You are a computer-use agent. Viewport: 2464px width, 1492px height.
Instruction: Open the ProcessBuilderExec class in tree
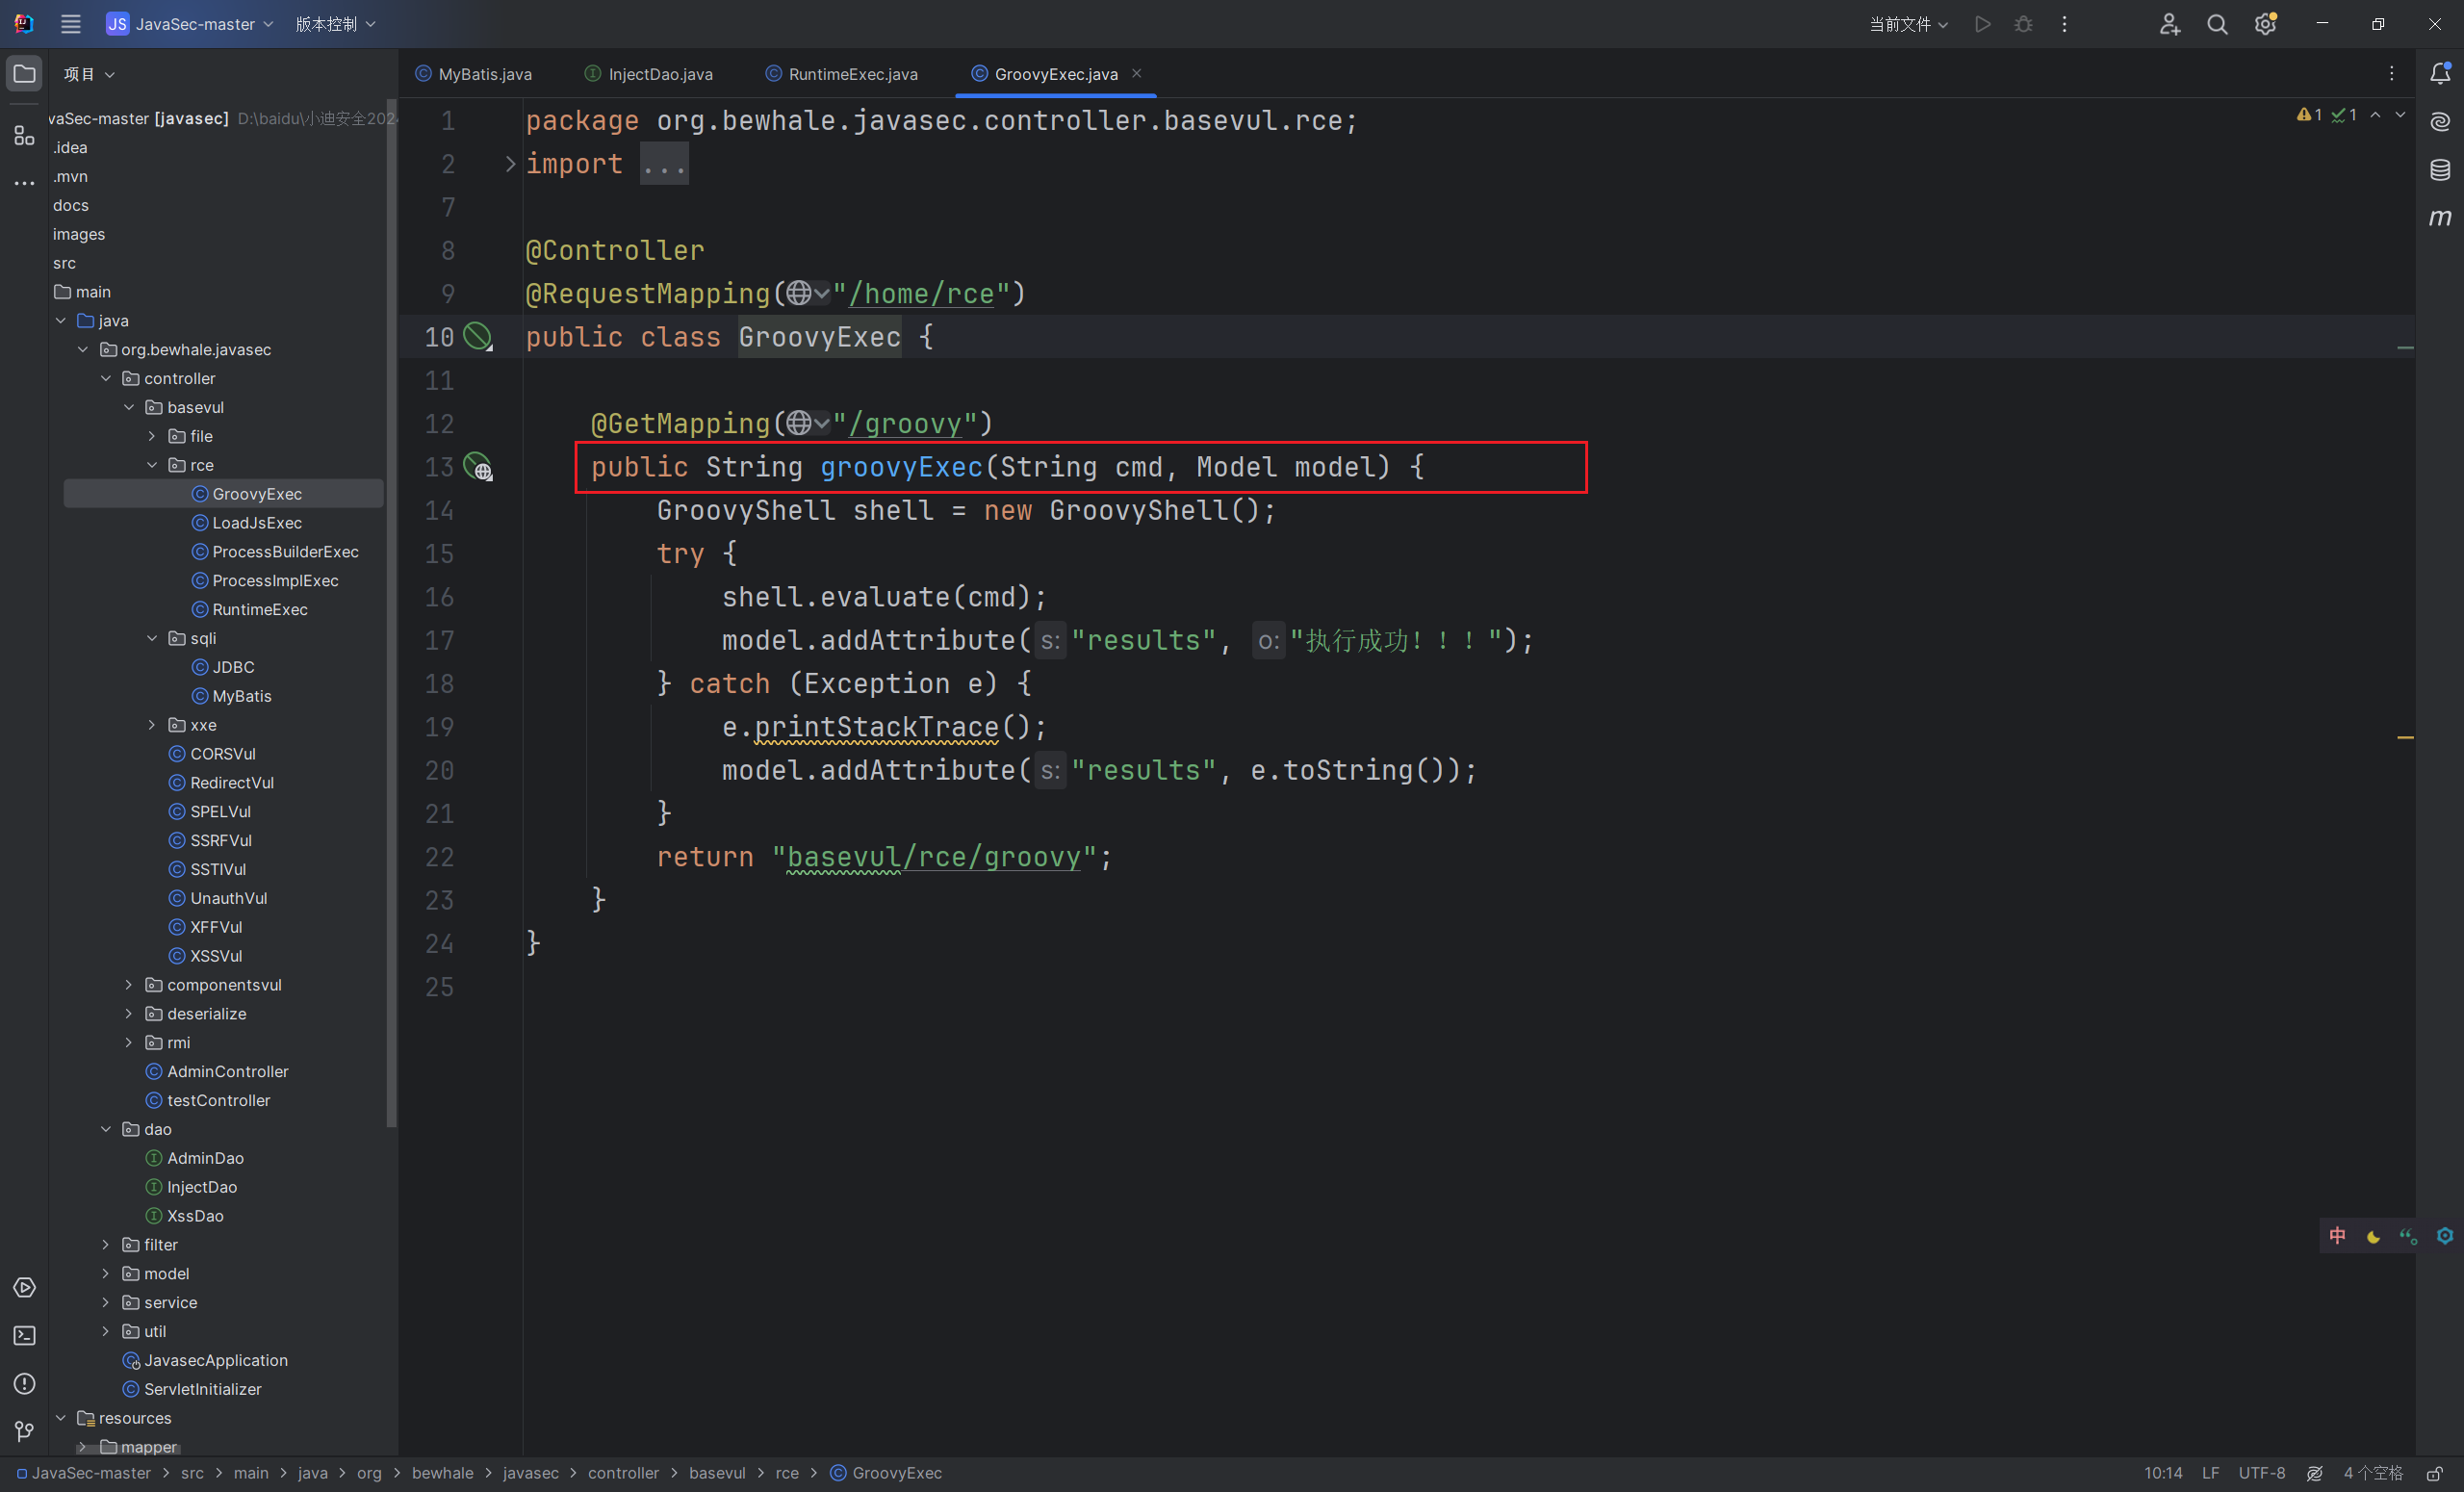284,552
